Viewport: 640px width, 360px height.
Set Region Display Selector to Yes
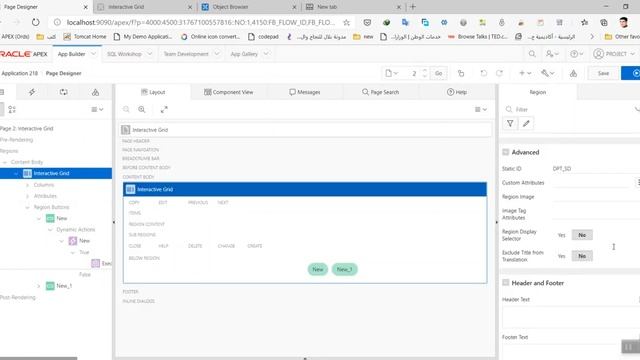coord(562,235)
